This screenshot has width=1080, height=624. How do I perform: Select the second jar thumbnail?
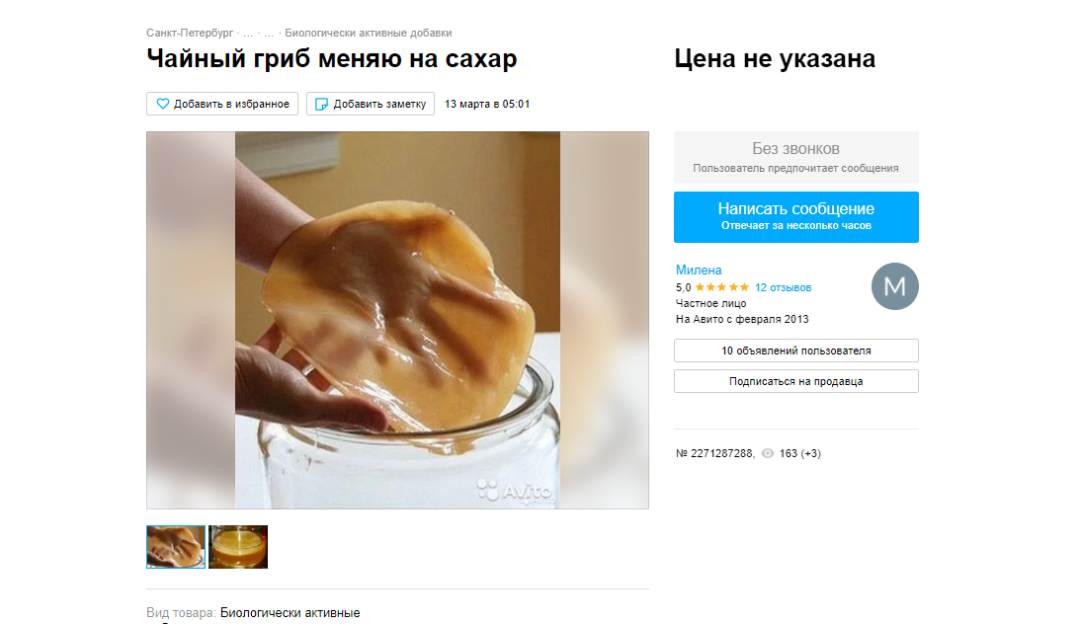click(238, 547)
